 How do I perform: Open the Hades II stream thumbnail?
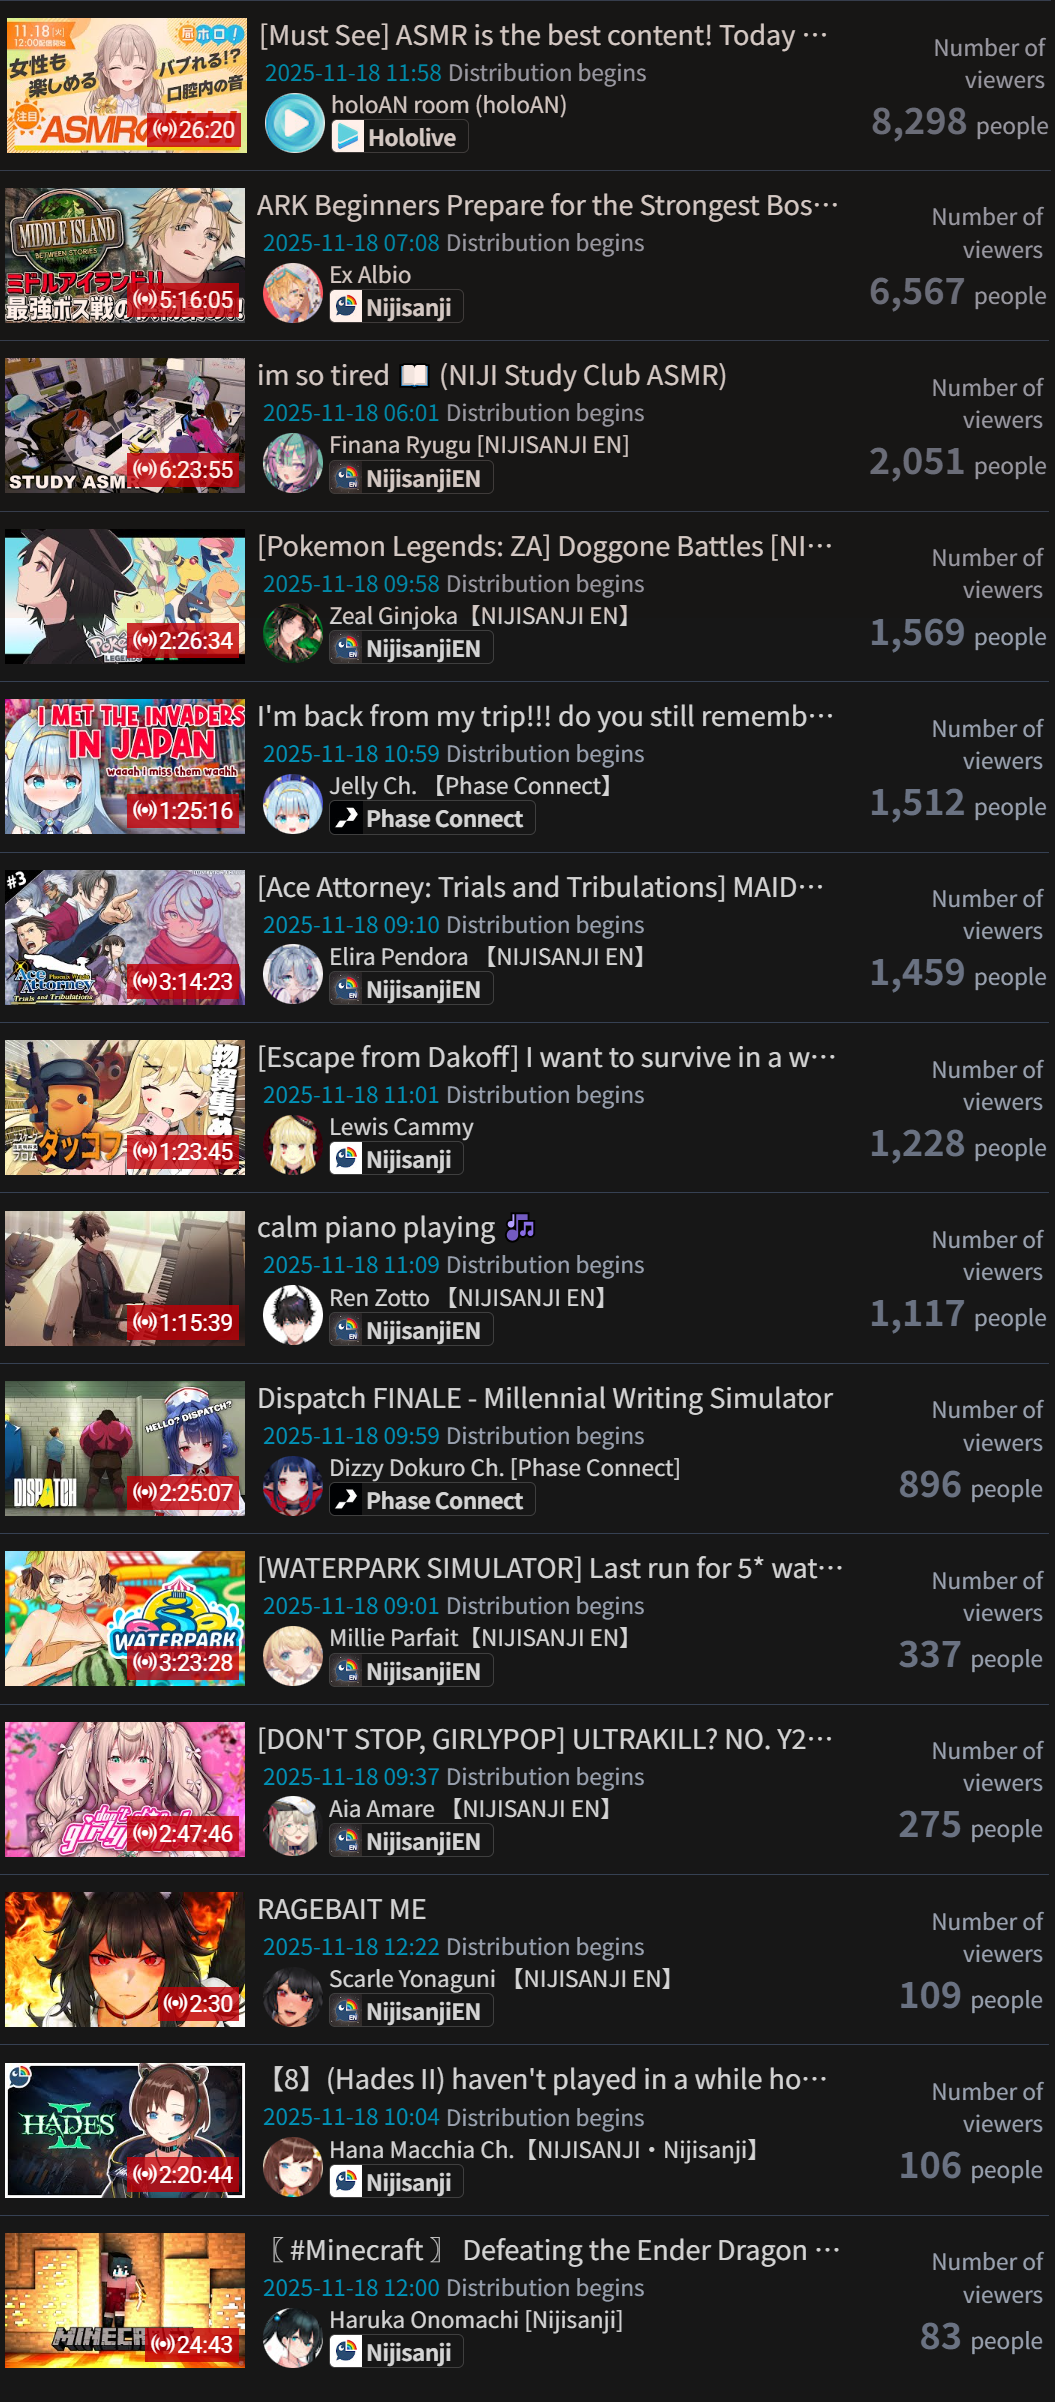[125, 2130]
